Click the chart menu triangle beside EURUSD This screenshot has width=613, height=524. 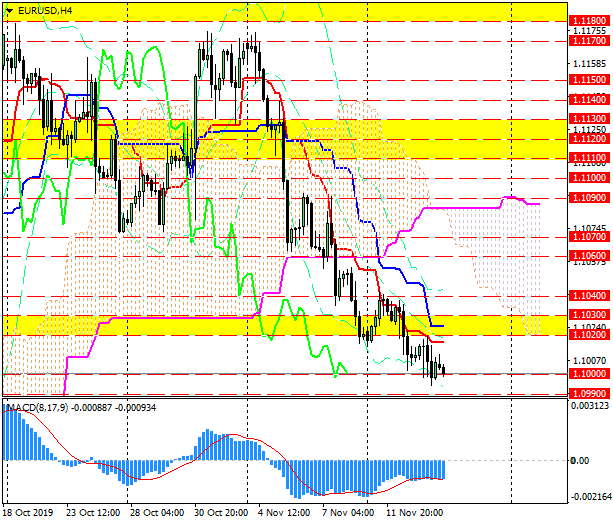pos(8,10)
